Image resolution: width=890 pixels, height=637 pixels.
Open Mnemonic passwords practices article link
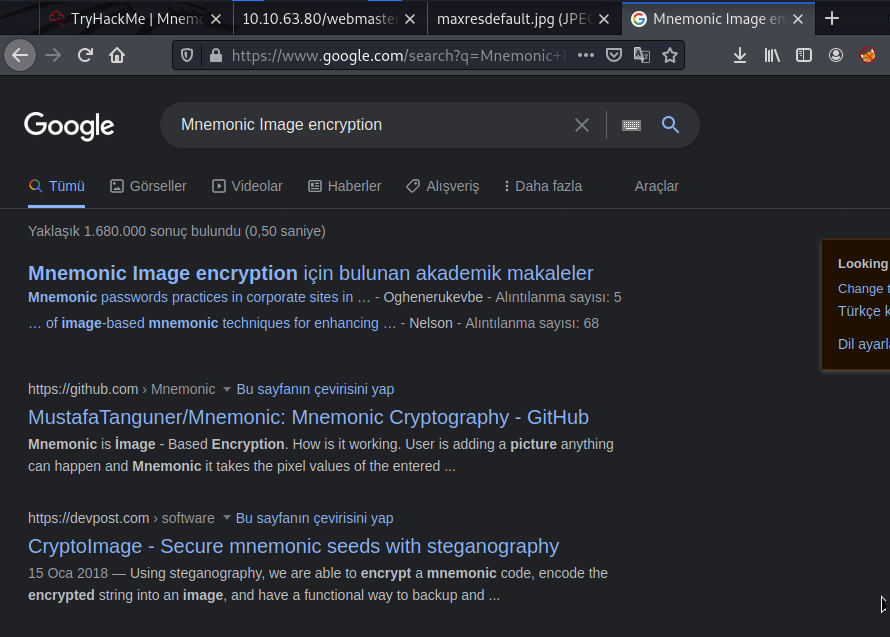click(x=199, y=297)
